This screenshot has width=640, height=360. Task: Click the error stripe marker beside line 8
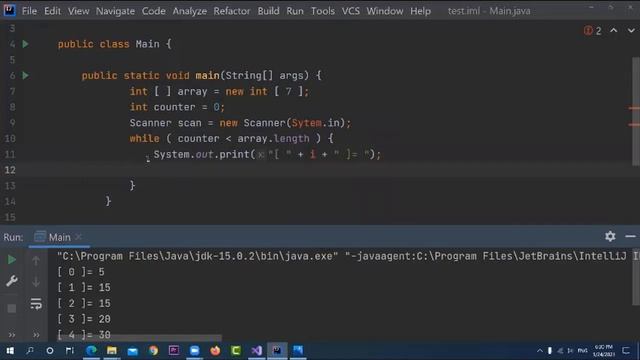click(x=634, y=108)
